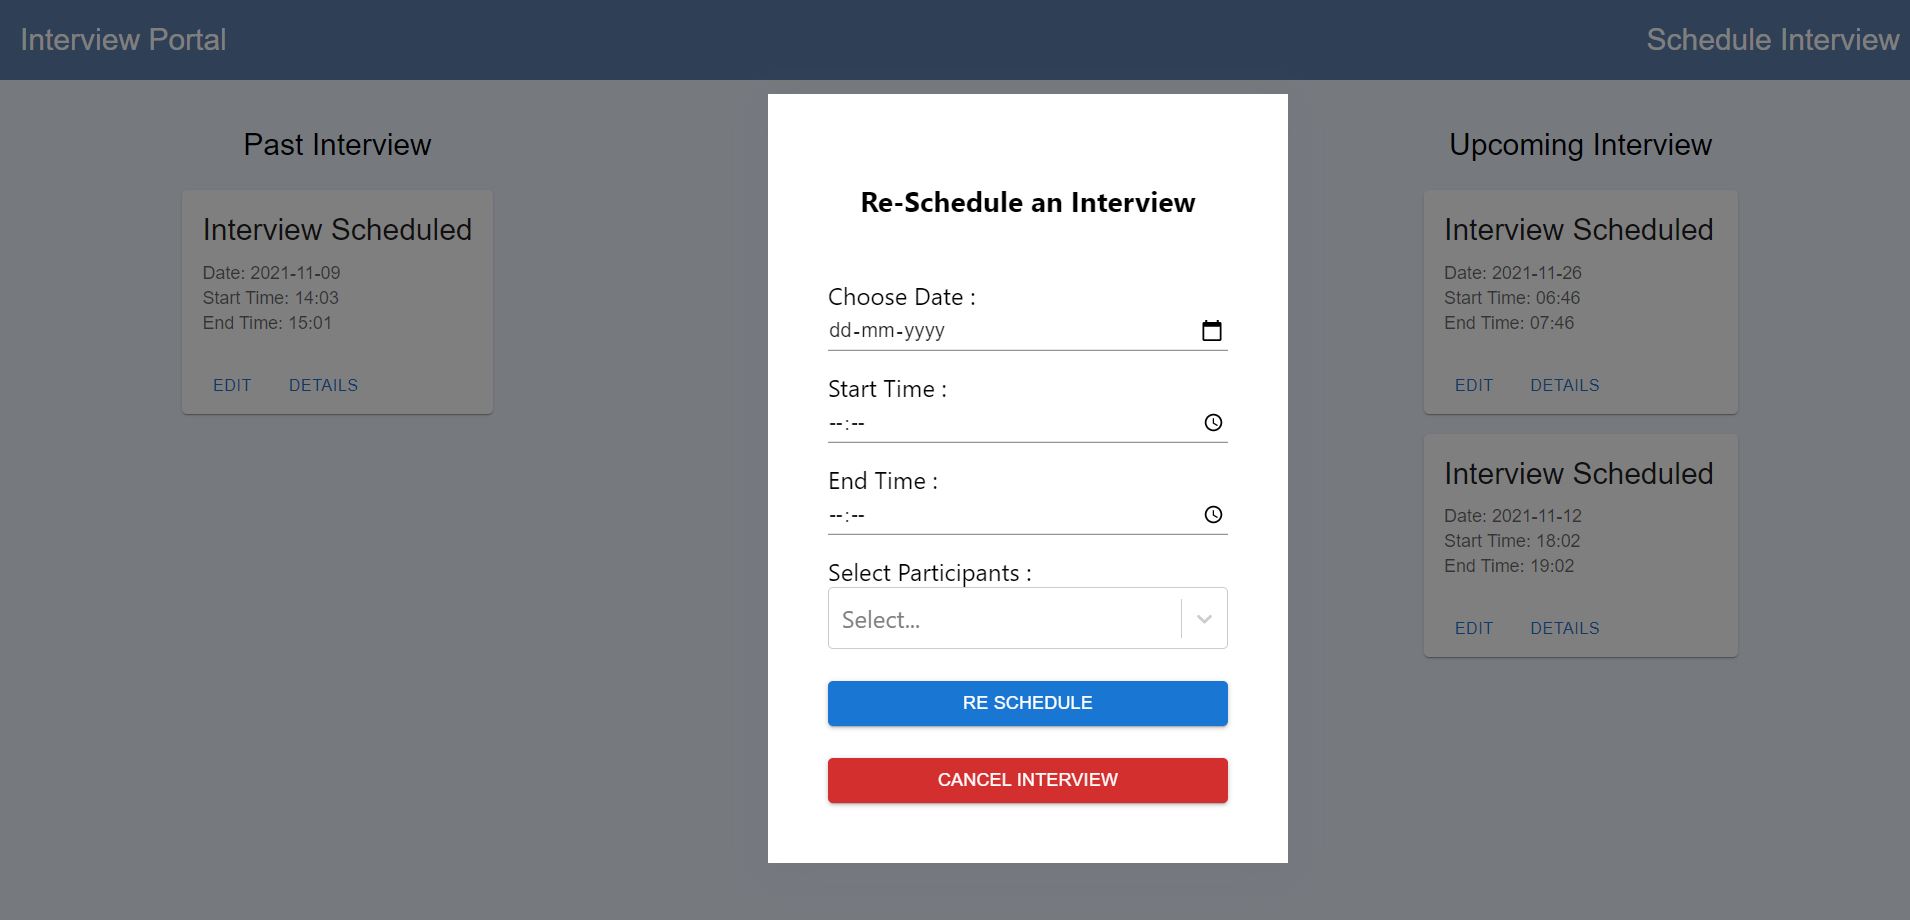Open the clock picker for End Time

(x=1211, y=515)
